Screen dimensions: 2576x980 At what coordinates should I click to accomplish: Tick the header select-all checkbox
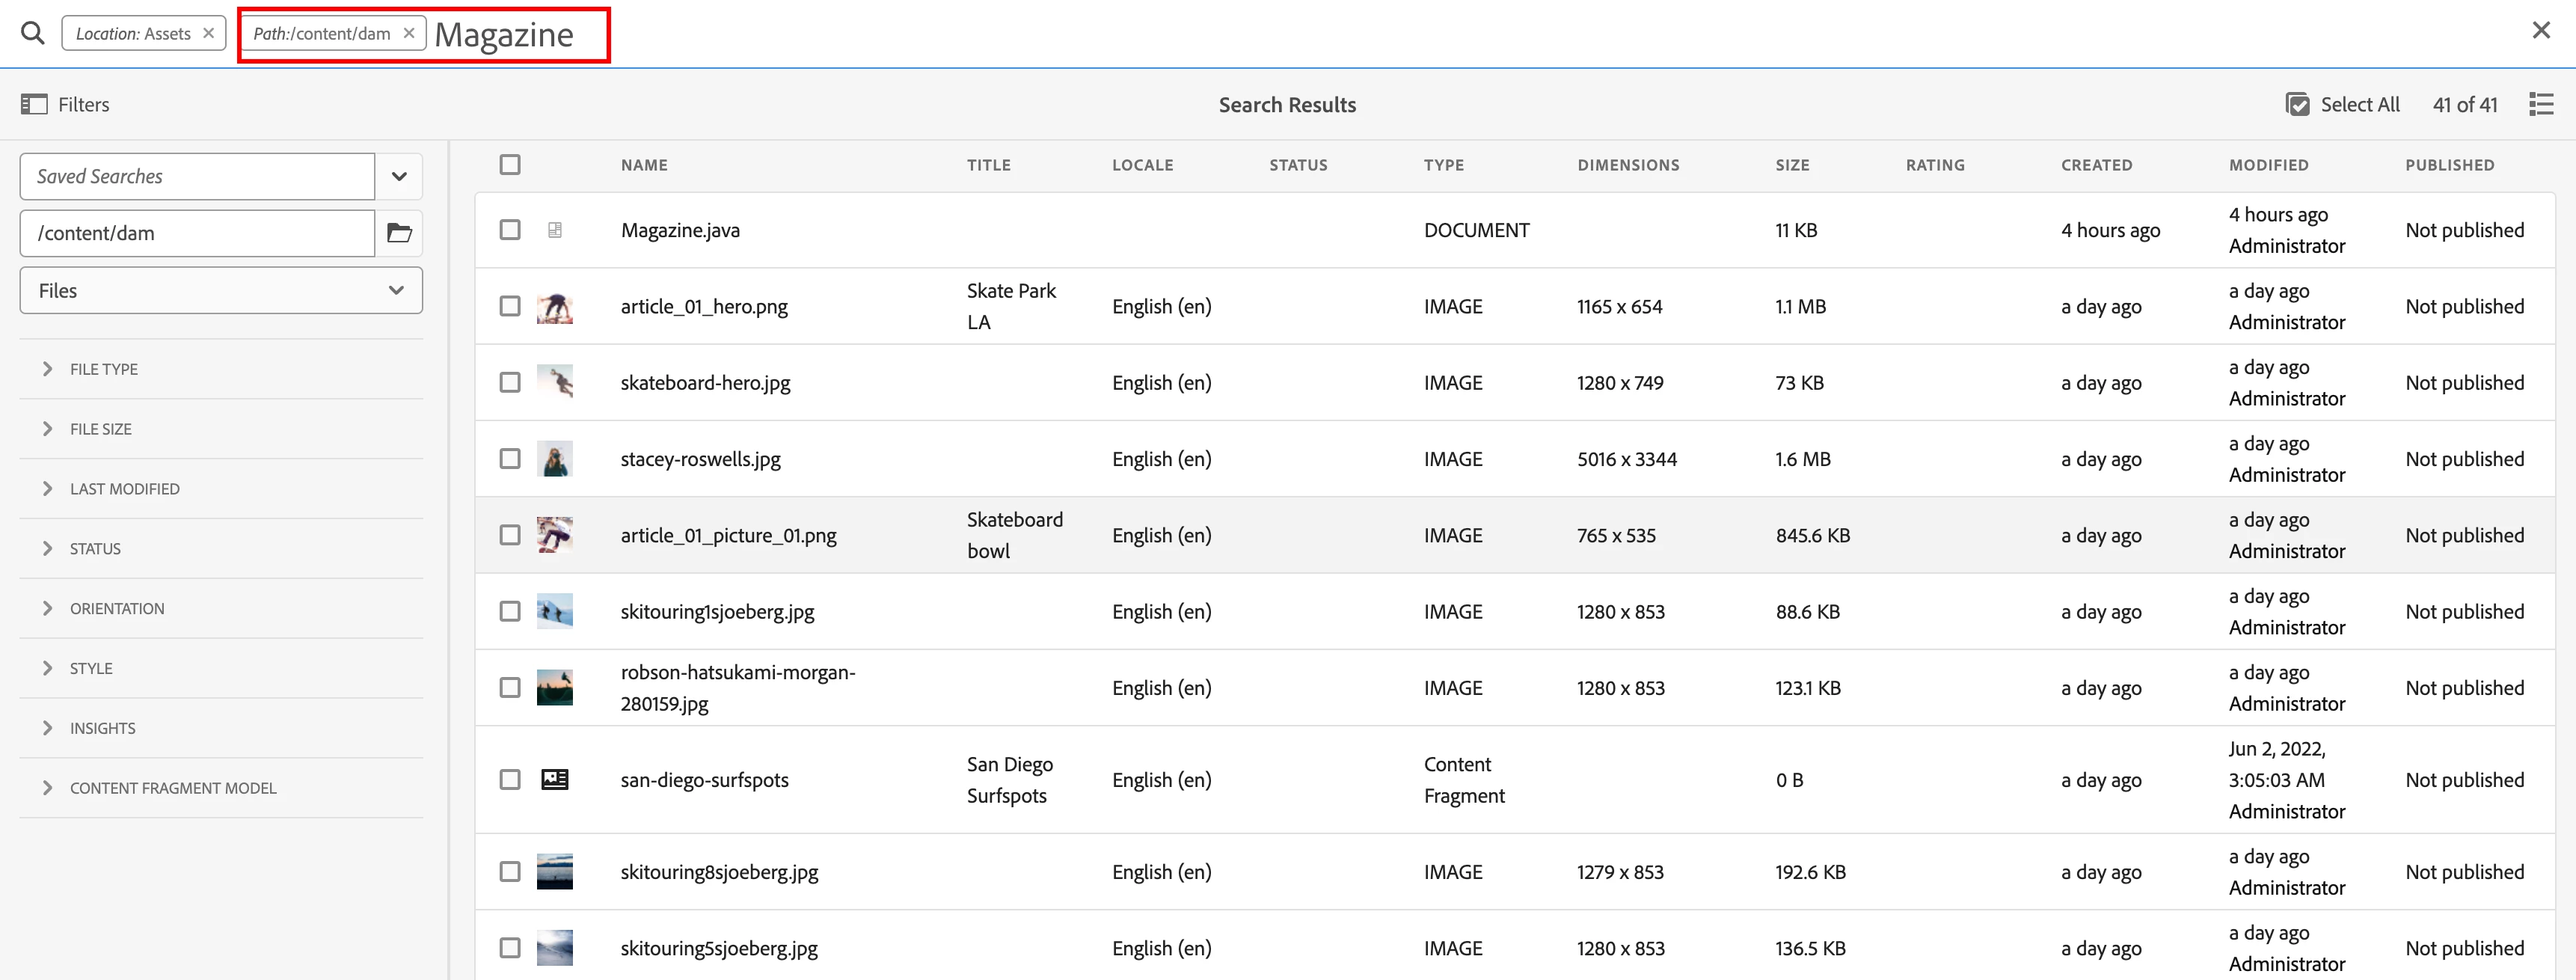coord(510,164)
